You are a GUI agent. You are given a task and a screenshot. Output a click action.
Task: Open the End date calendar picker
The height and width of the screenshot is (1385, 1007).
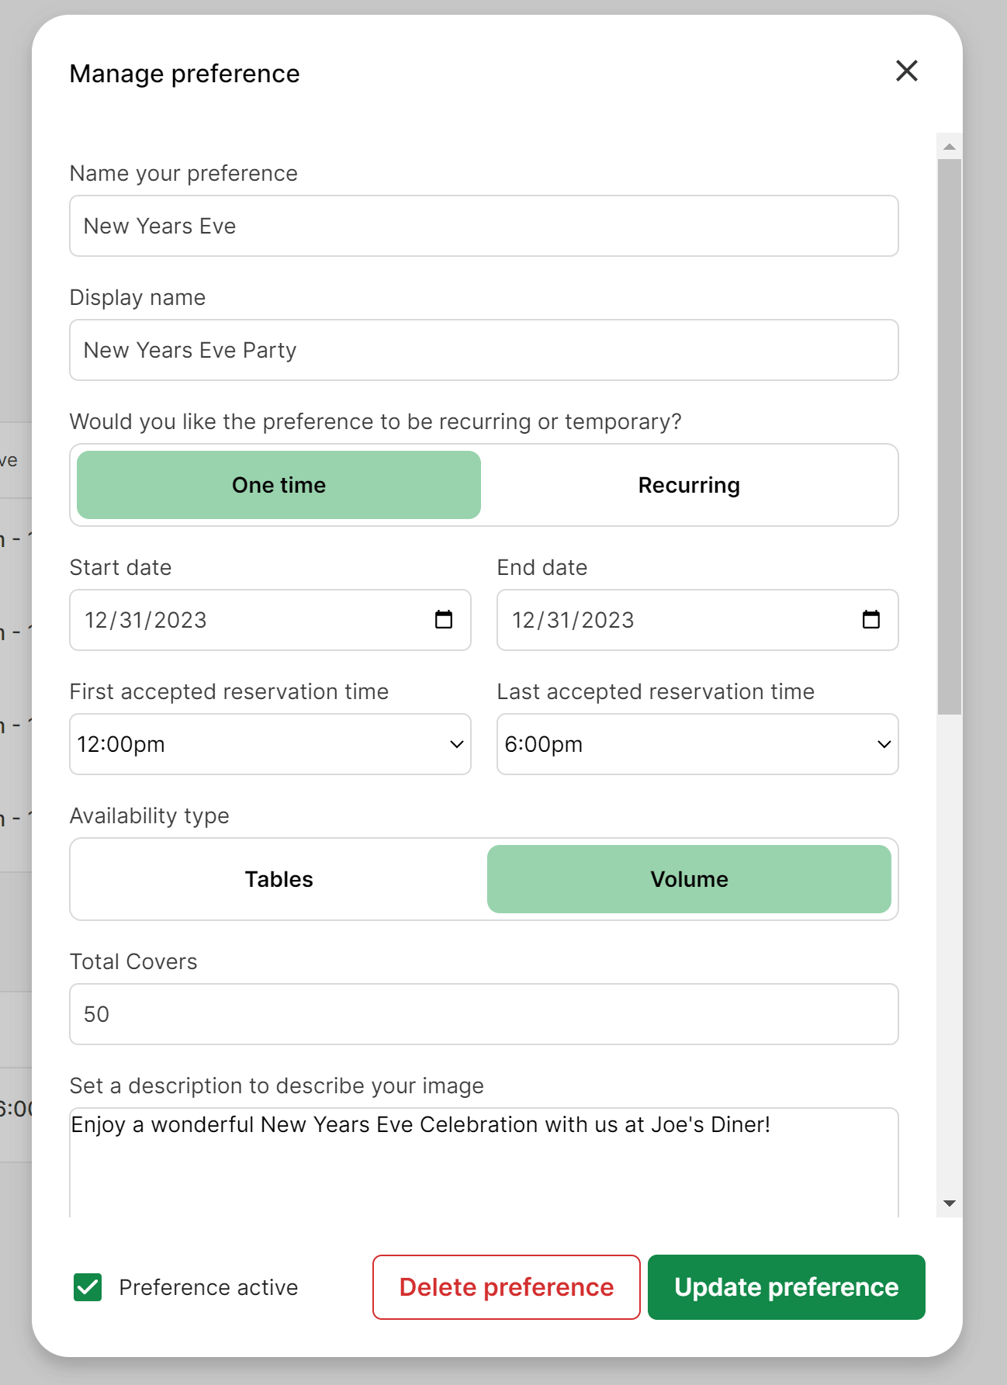[871, 620]
